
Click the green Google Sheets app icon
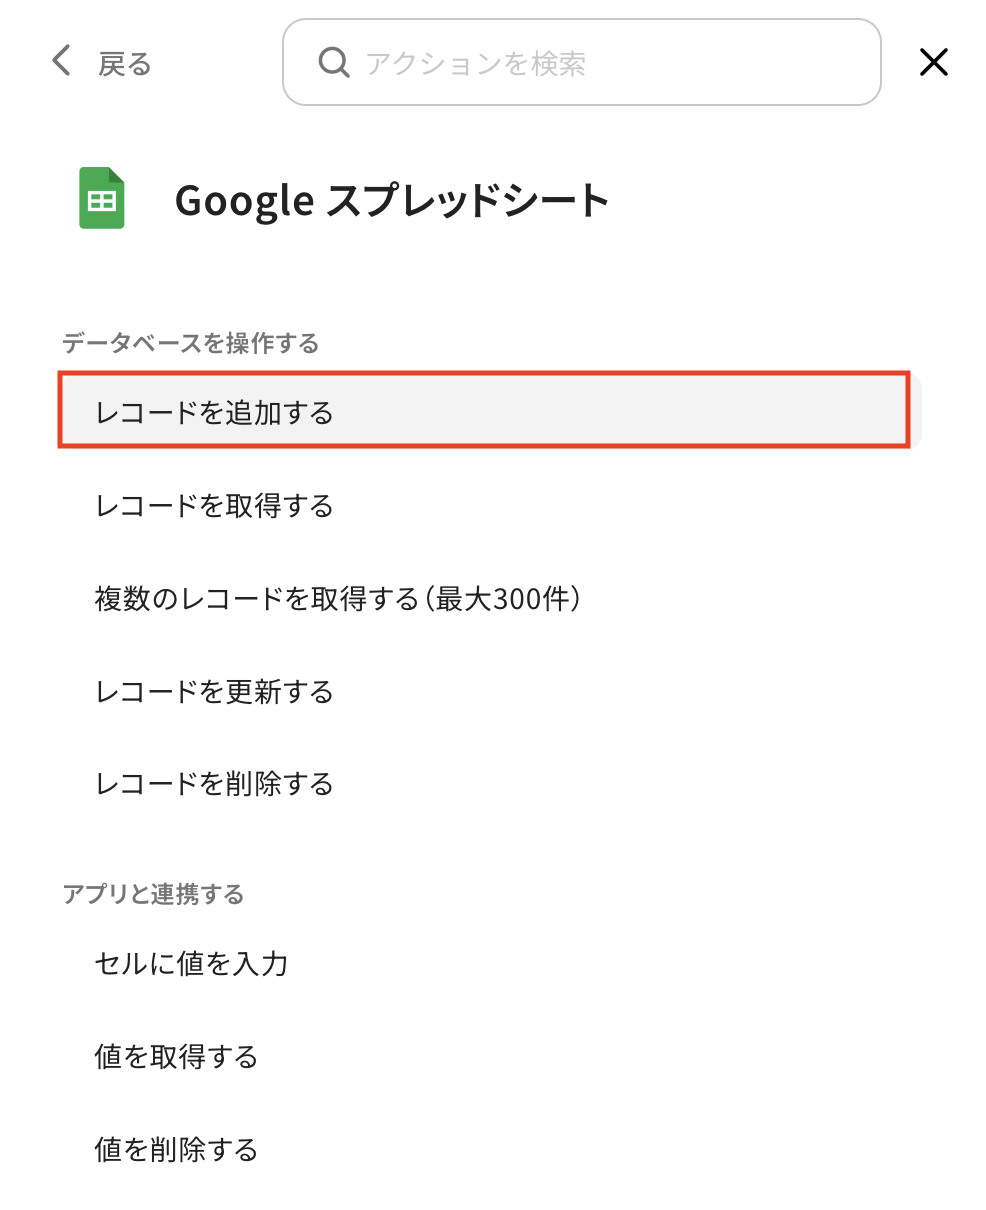pos(102,199)
